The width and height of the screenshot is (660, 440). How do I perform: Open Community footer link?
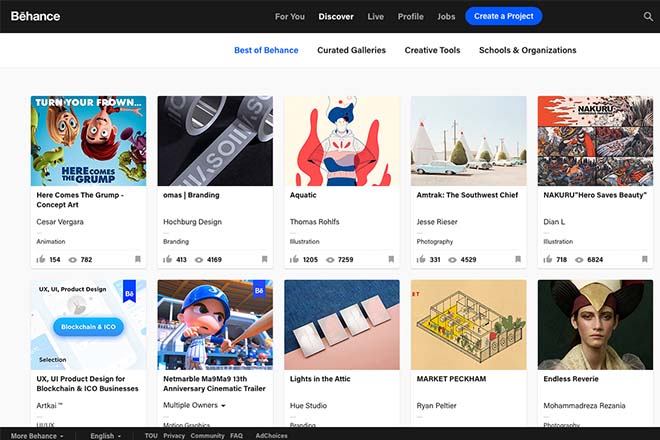208,436
